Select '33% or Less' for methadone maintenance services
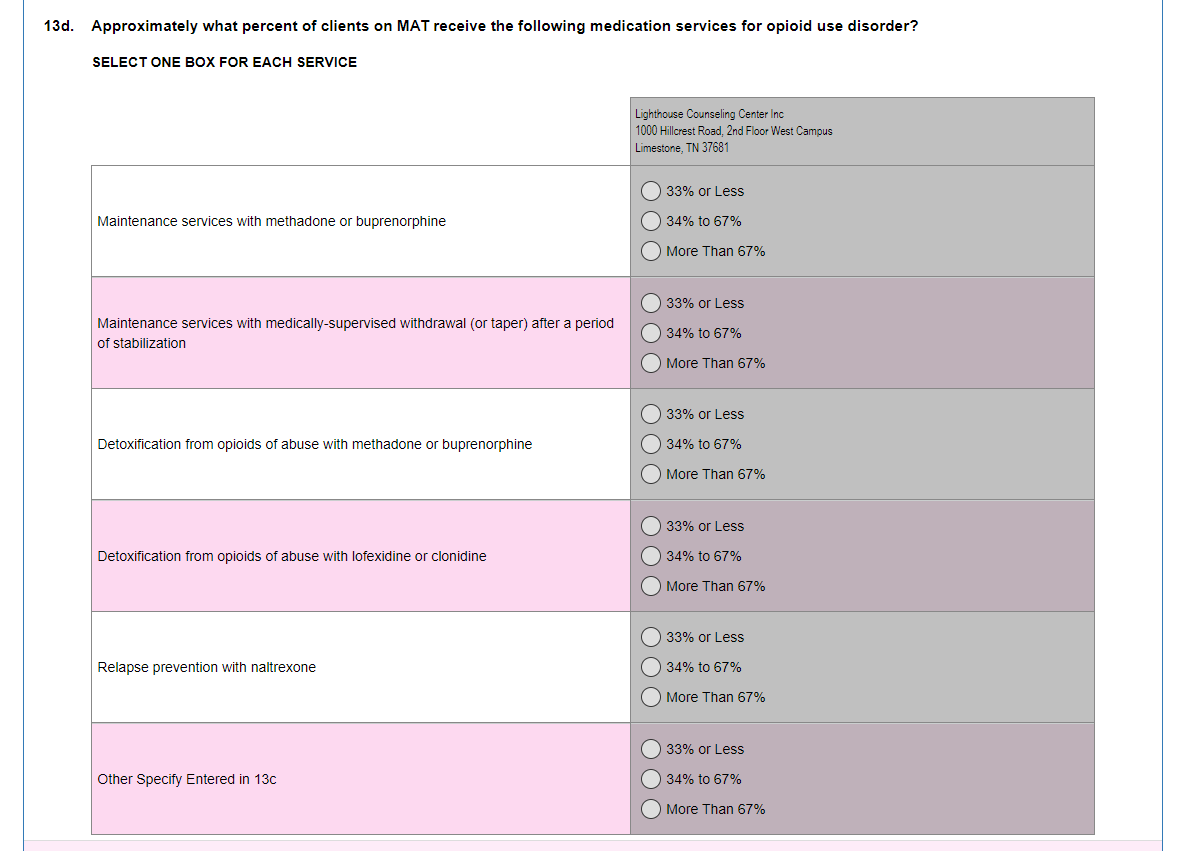 pos(651,191)
